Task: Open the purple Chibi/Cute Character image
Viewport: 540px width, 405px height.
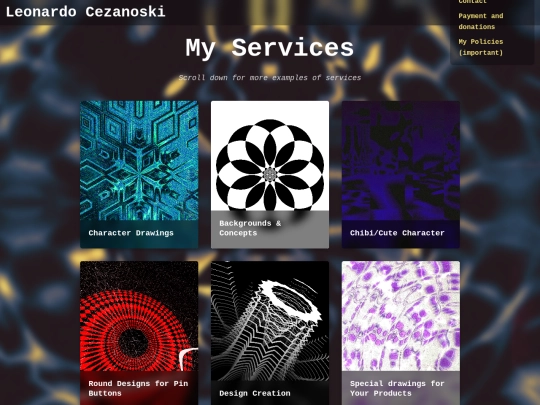Action: click(x=401, y=160)
